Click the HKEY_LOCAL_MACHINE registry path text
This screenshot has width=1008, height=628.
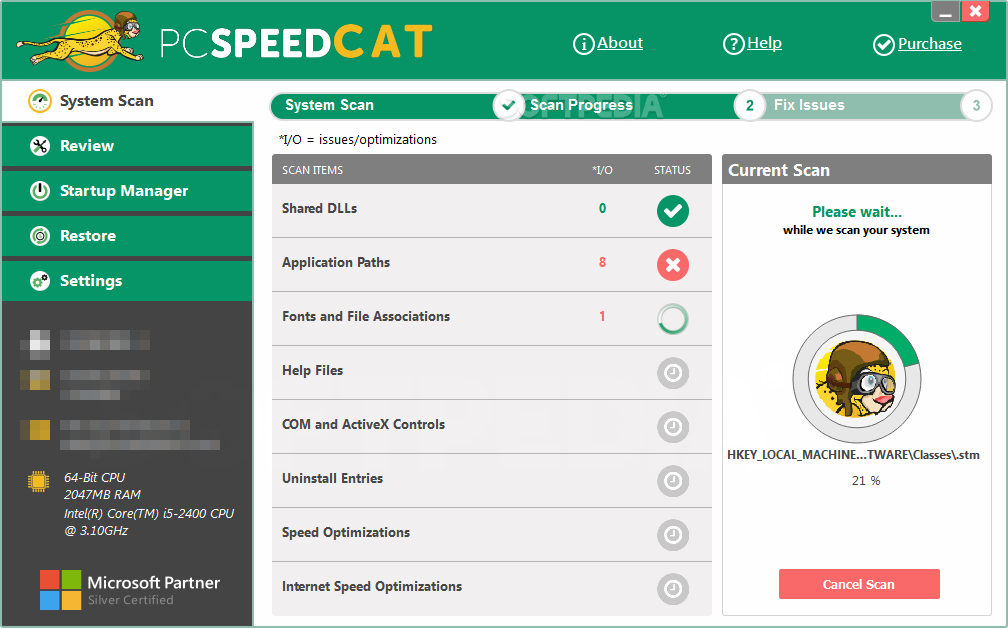pos(853,455)
